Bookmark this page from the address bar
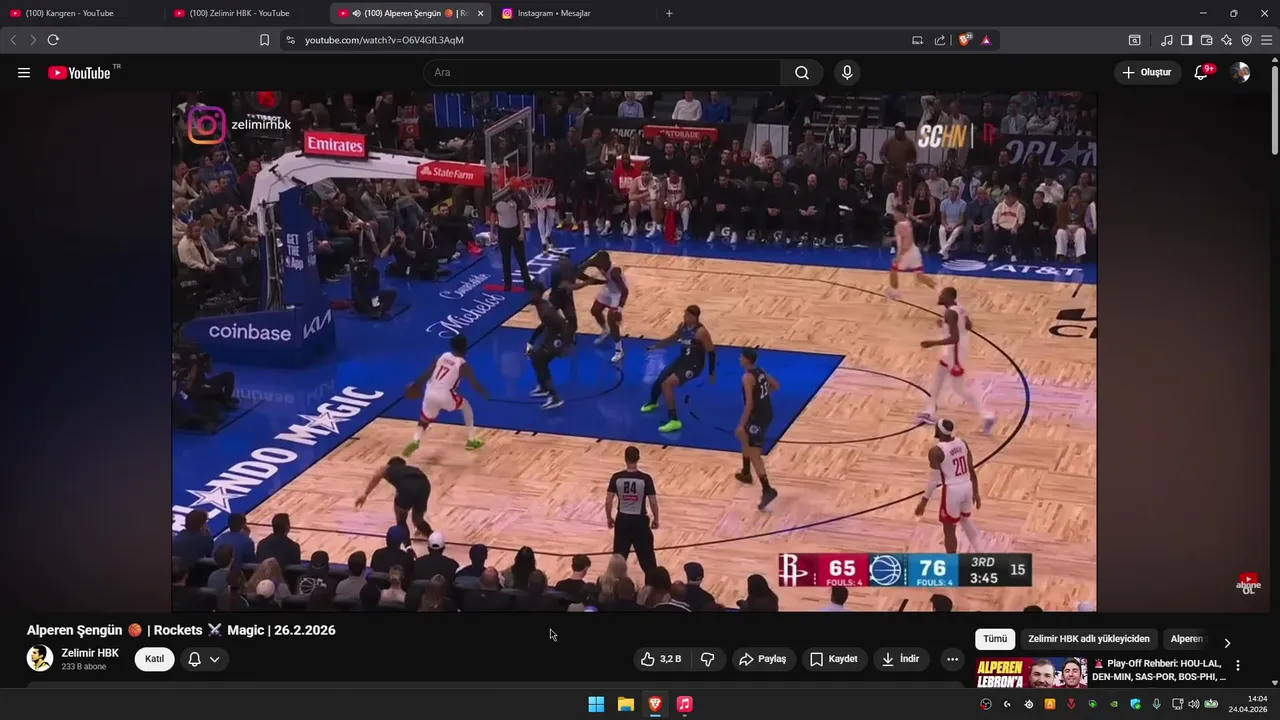Screen dimensions: 1280x720 click(264, 40)
